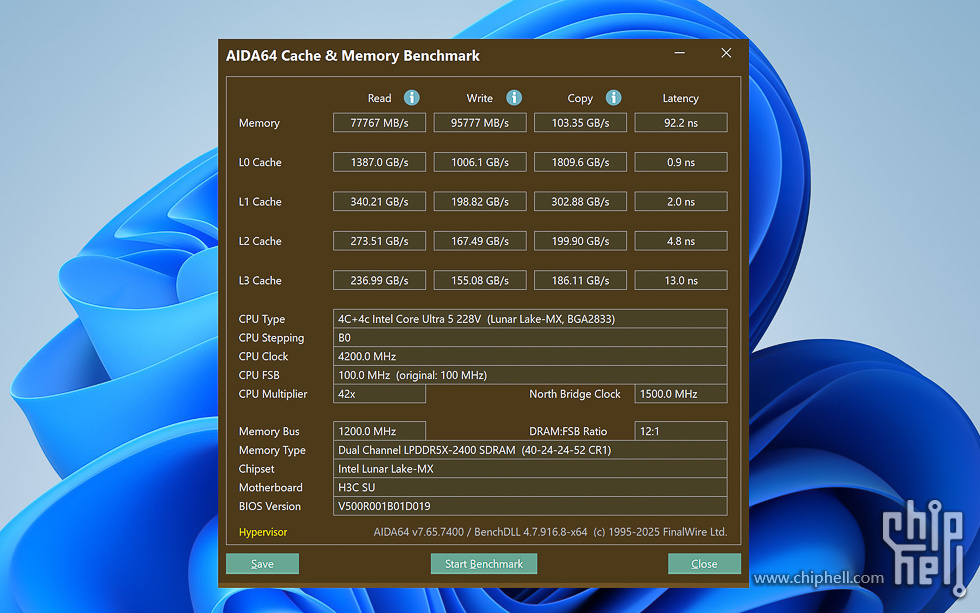
Task: Click L3 Cache Read value 236.99 GB/s
Action: (379, 280)
